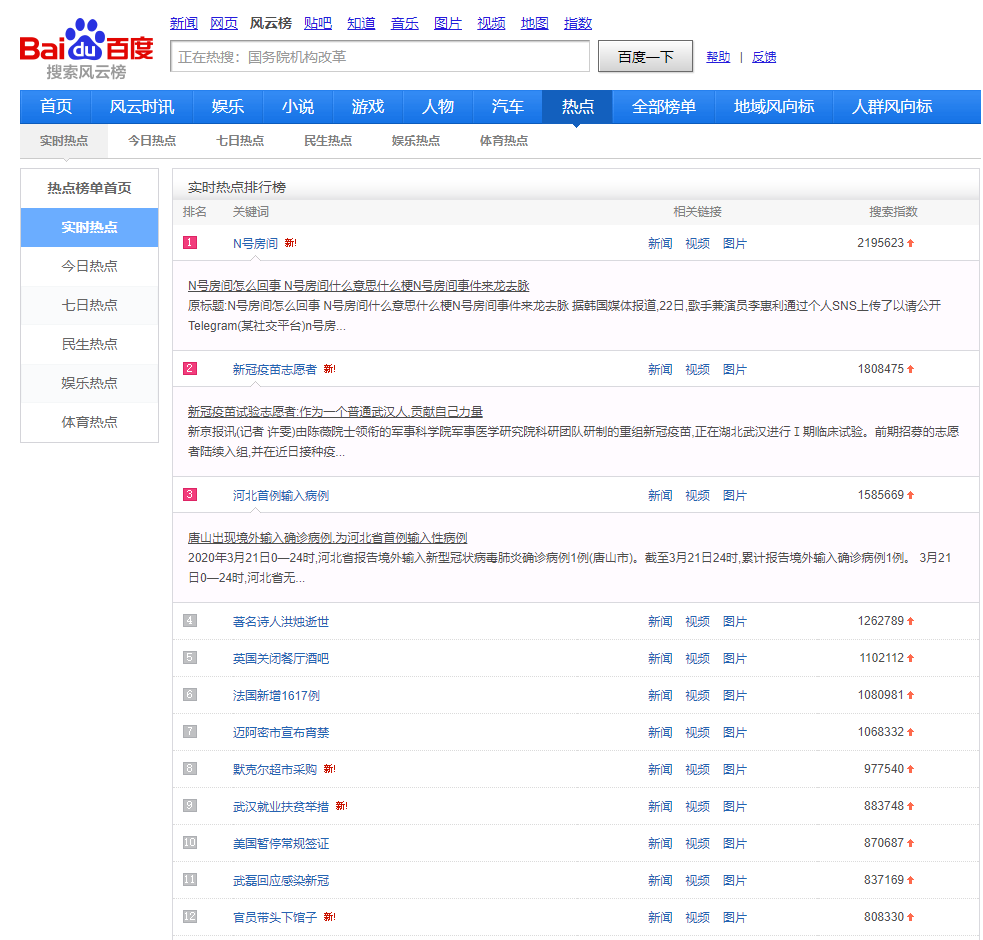Select the 今日热点 sub-tab under the navigation
The width and height of the screenshot is (983, 940).
click(x=152, y=140)
